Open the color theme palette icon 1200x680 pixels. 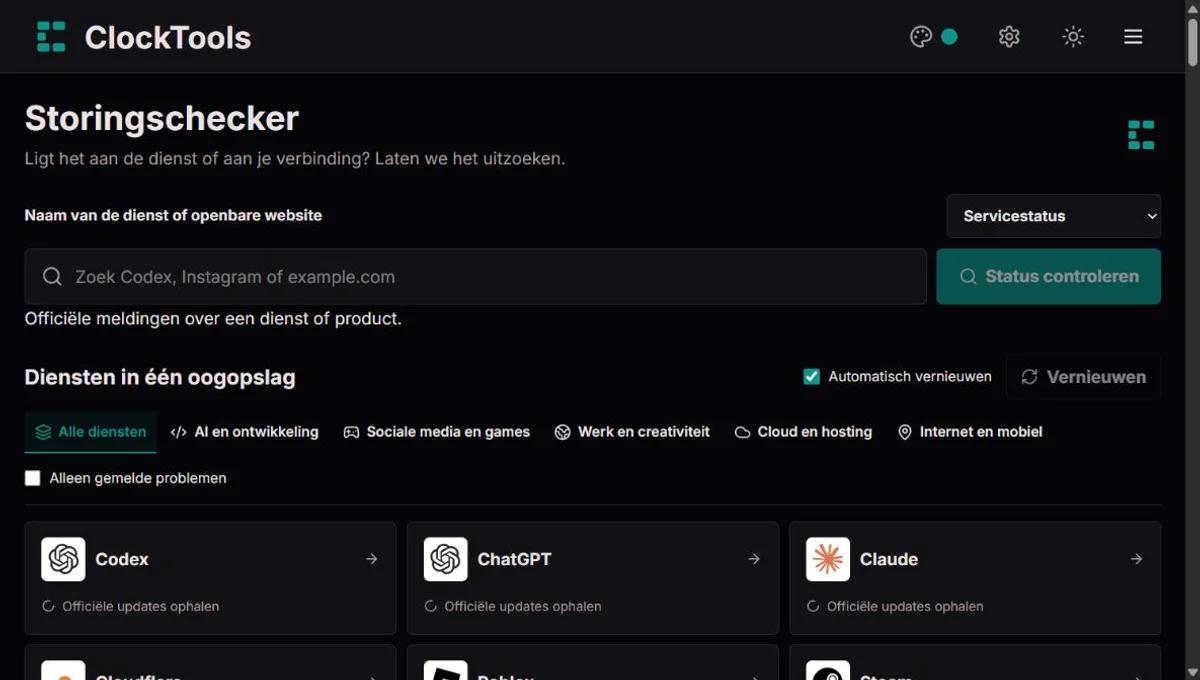(921, 37)
